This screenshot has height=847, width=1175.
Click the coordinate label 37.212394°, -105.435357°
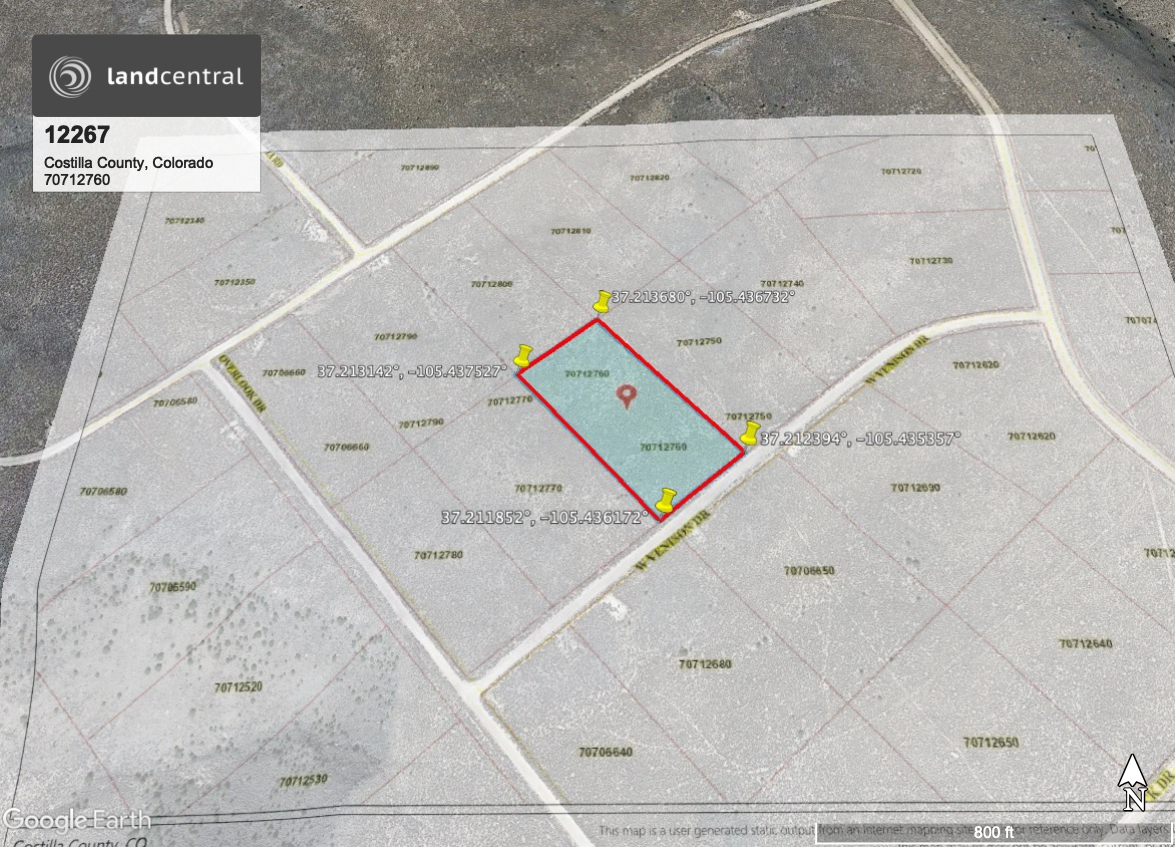click(x=860, y=438)
